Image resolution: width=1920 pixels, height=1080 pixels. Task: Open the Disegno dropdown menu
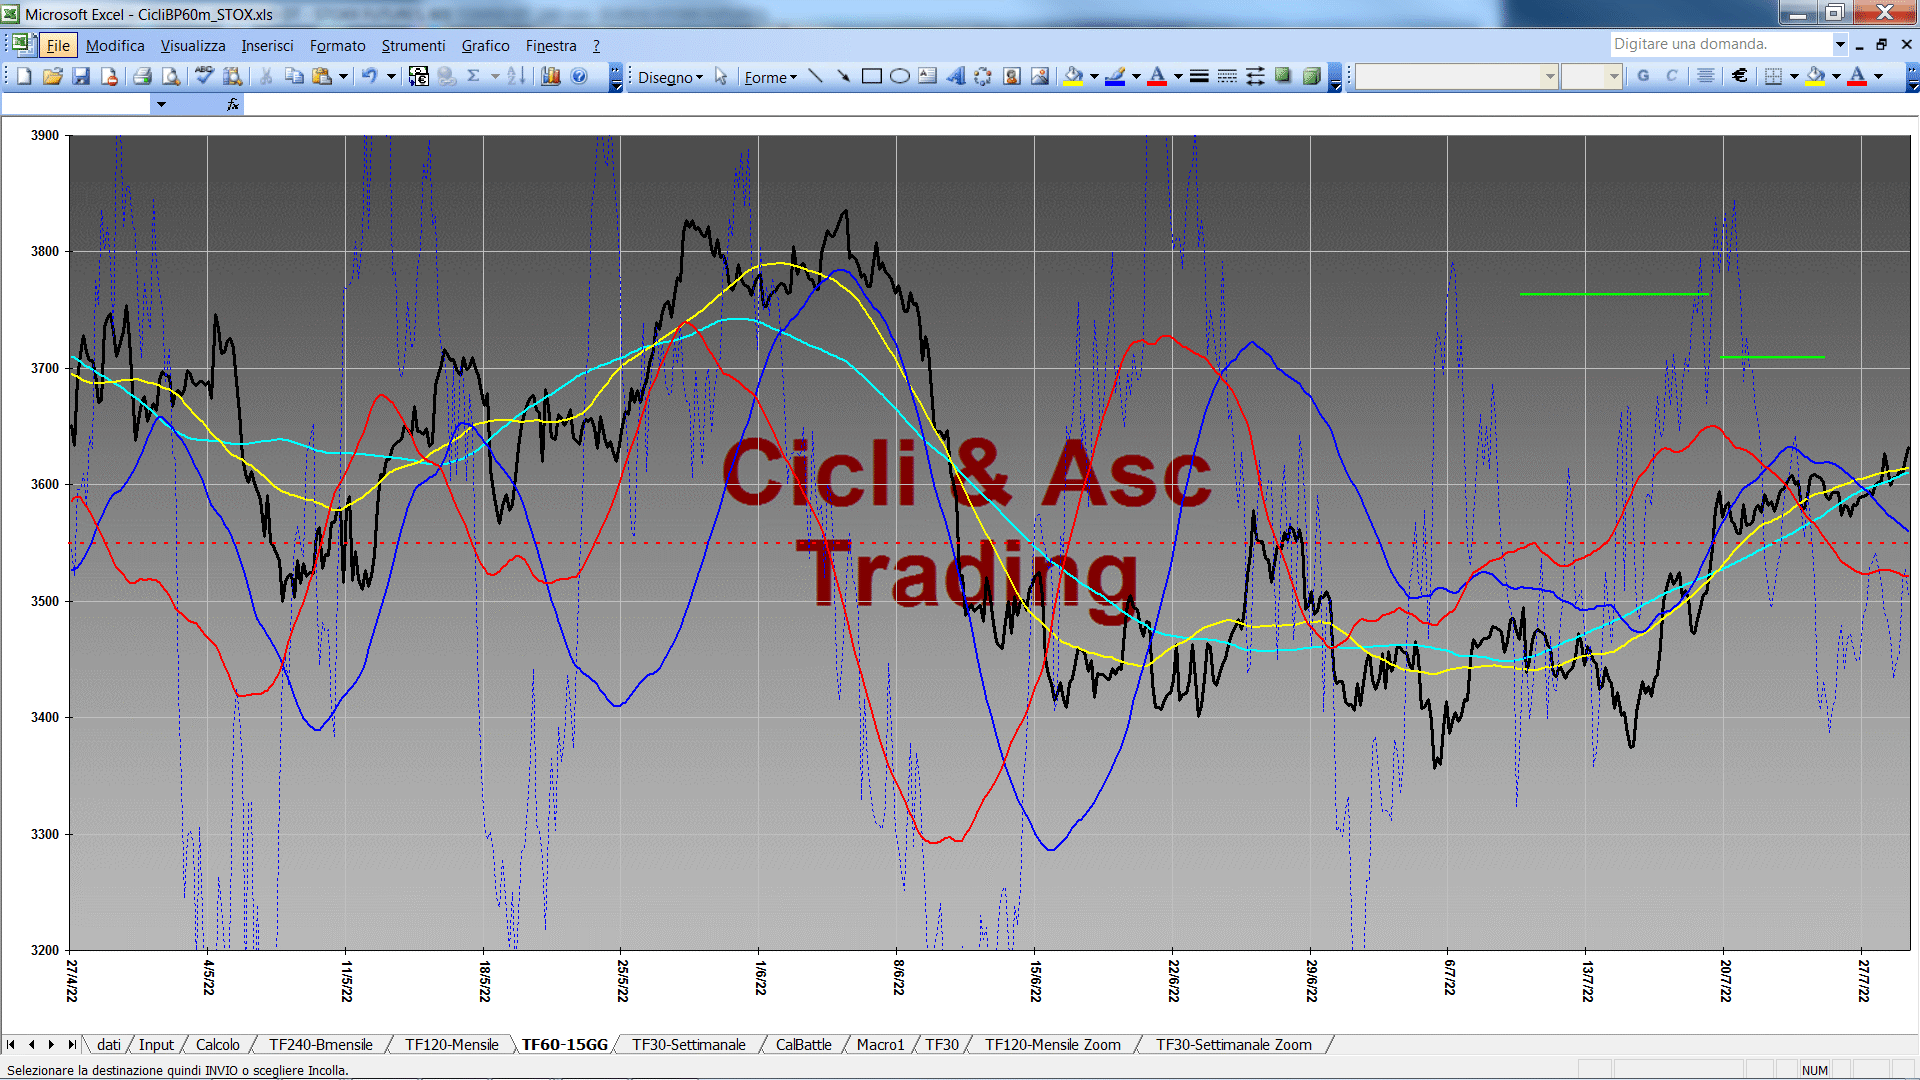tap(670, 77)
